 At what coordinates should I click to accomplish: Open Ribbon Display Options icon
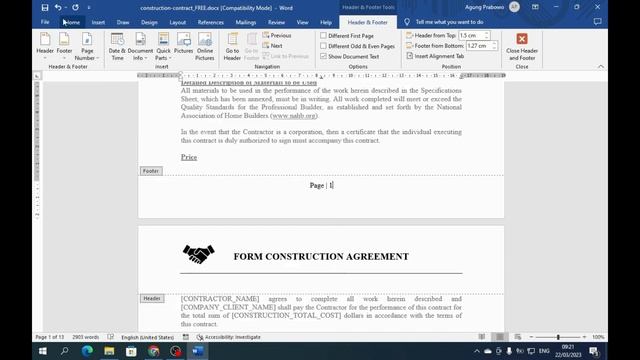tap(535, 7)
